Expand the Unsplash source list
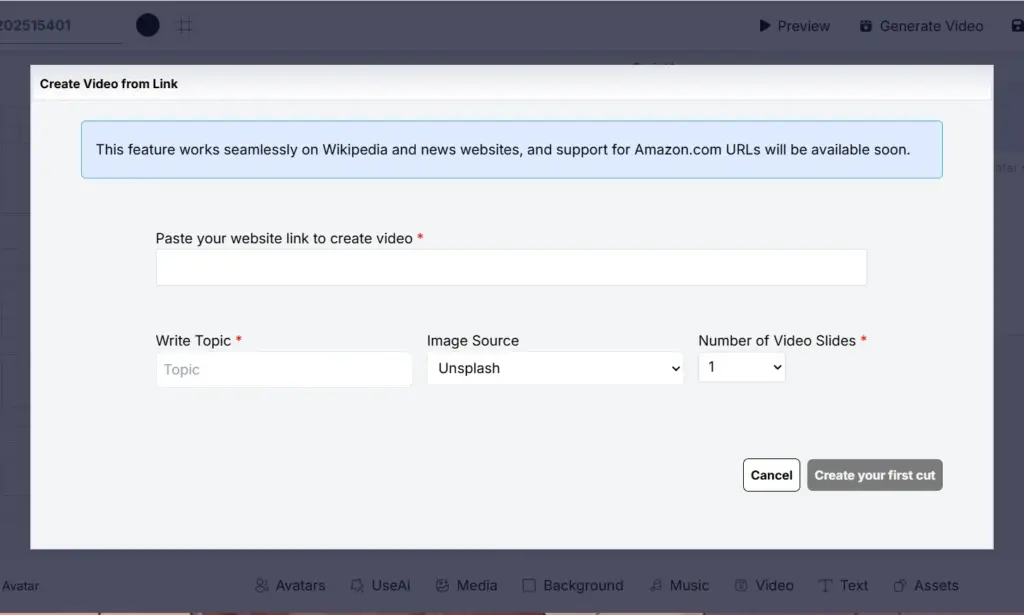Screen dimensions: 1024x615 555,368
